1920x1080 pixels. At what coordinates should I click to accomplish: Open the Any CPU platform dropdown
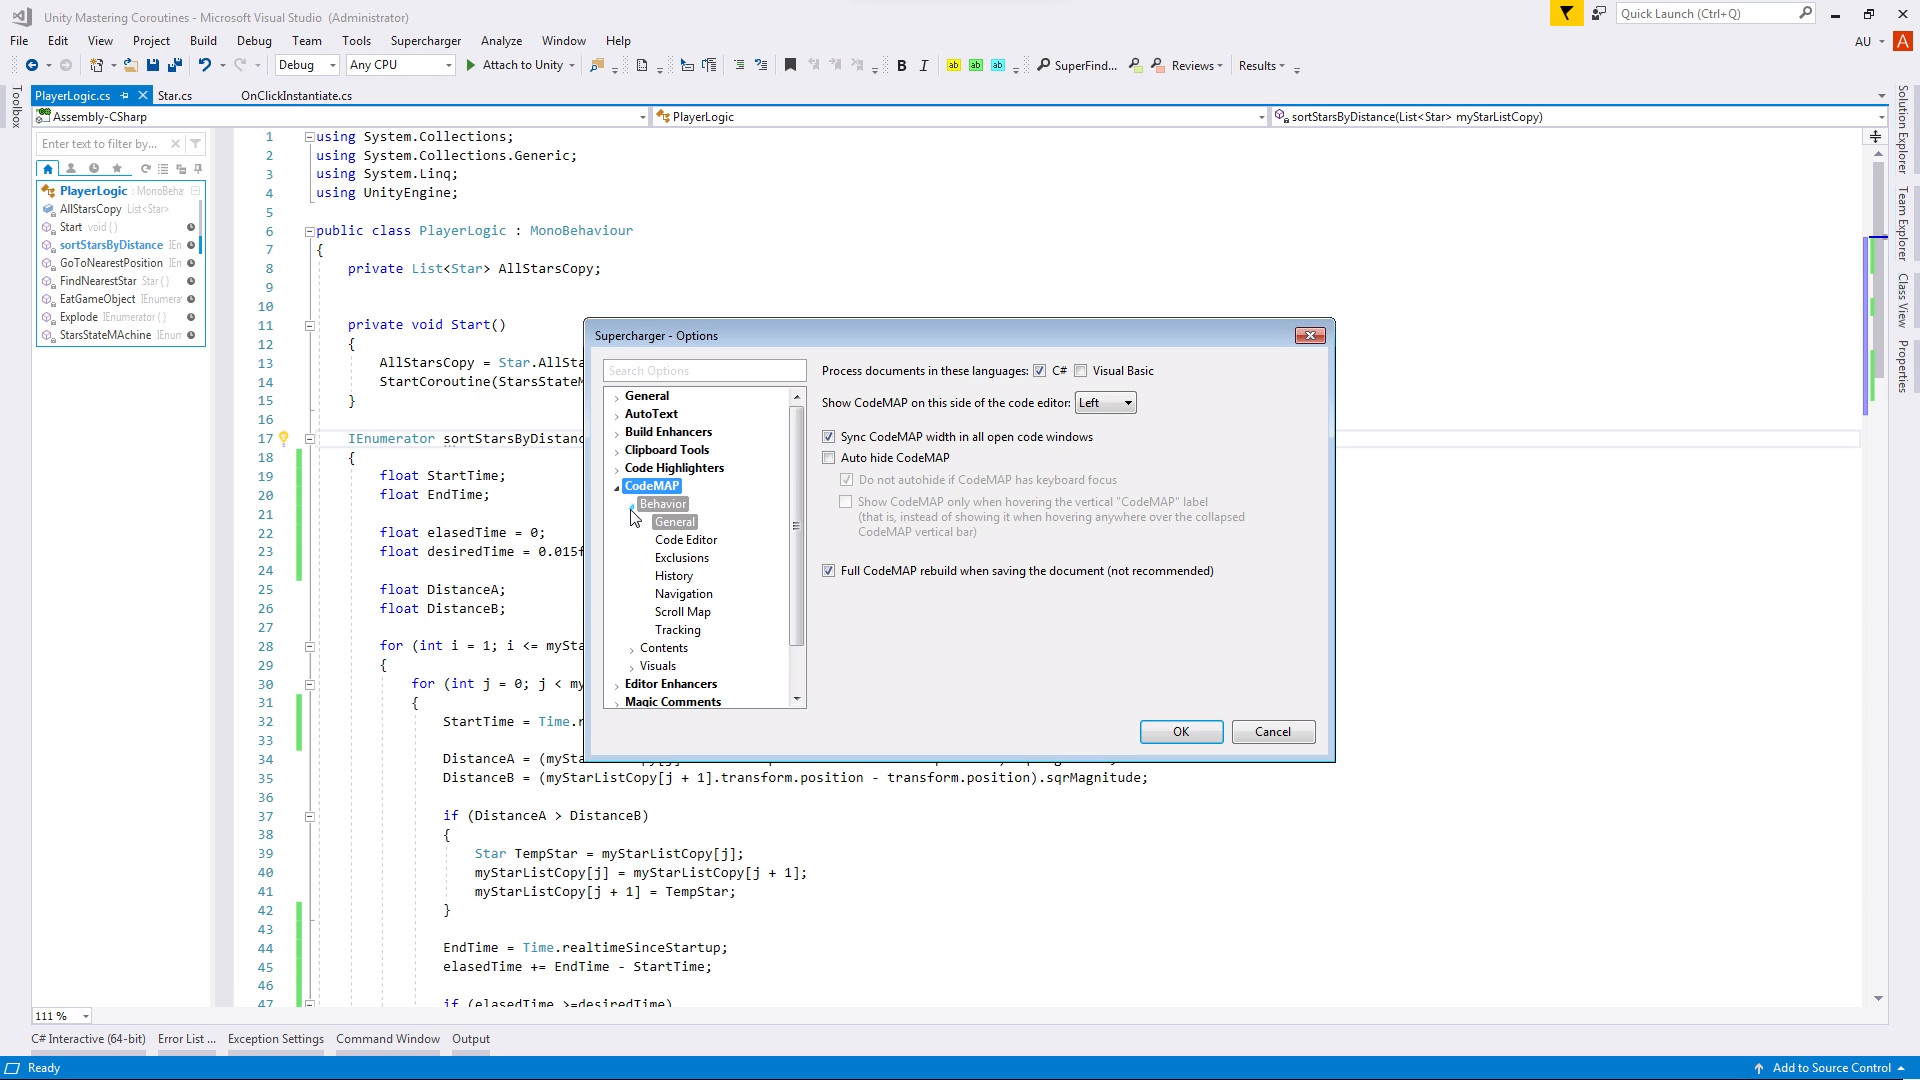[449, 65]
